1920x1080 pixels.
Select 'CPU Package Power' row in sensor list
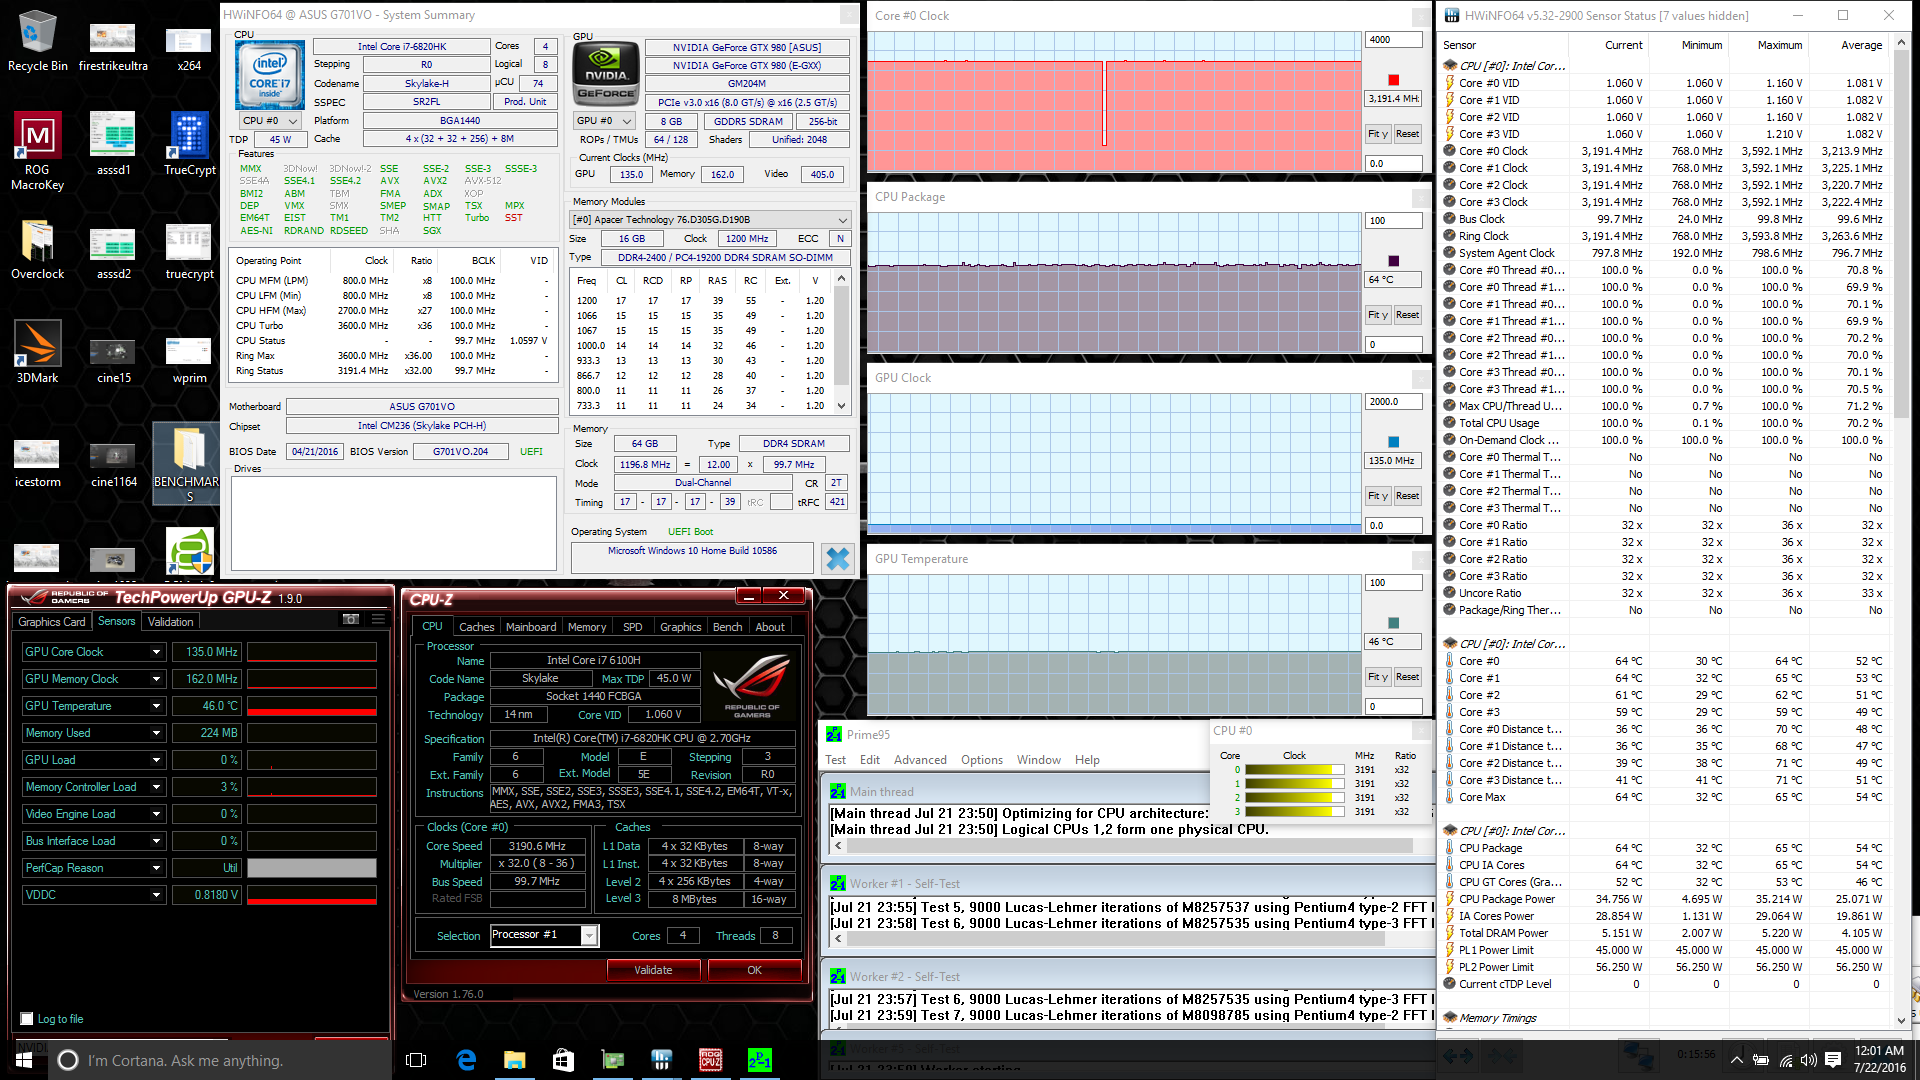(x=1664, y=899)
